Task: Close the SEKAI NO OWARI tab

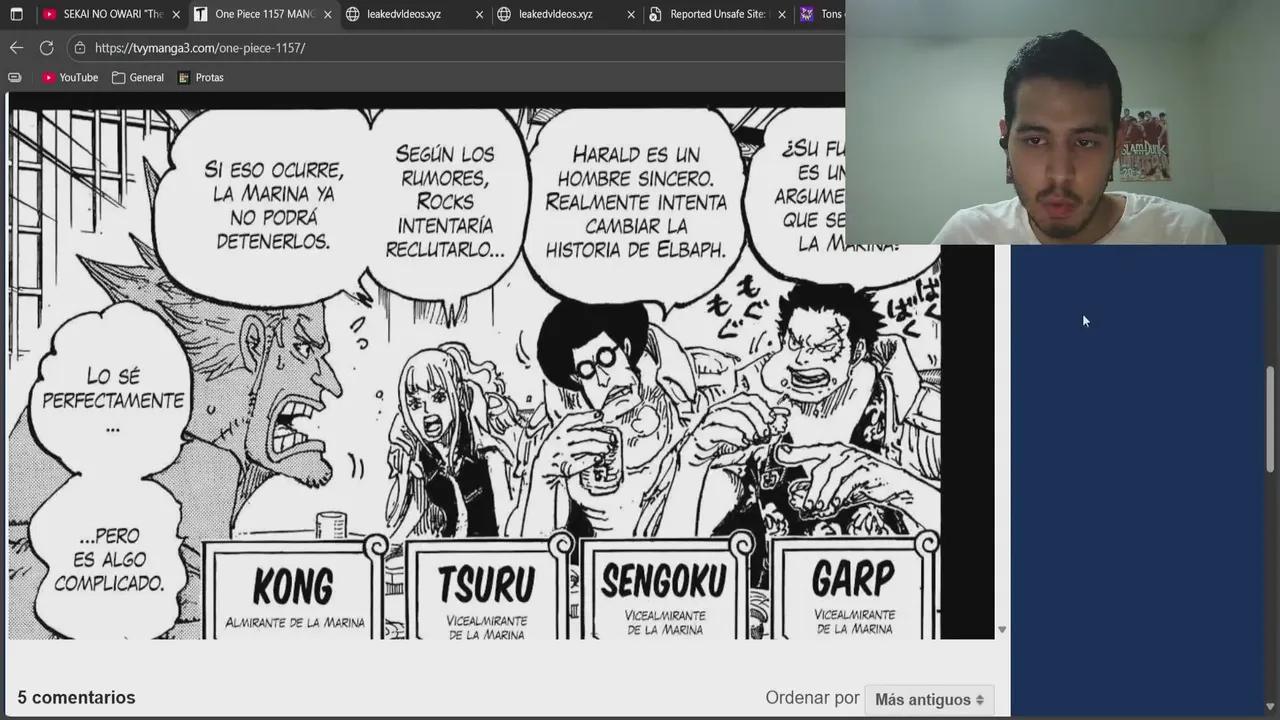Action: click(x=175, y=14)
